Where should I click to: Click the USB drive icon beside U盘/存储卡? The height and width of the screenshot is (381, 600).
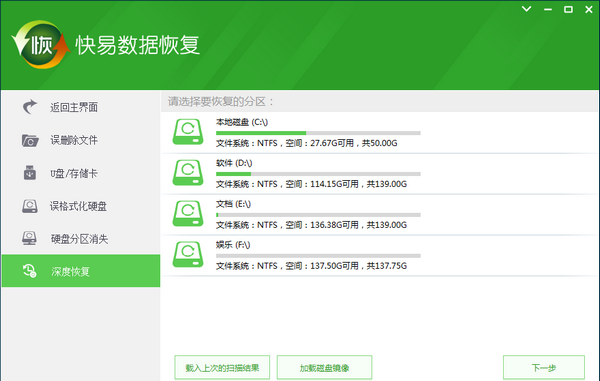click(30, 173)
